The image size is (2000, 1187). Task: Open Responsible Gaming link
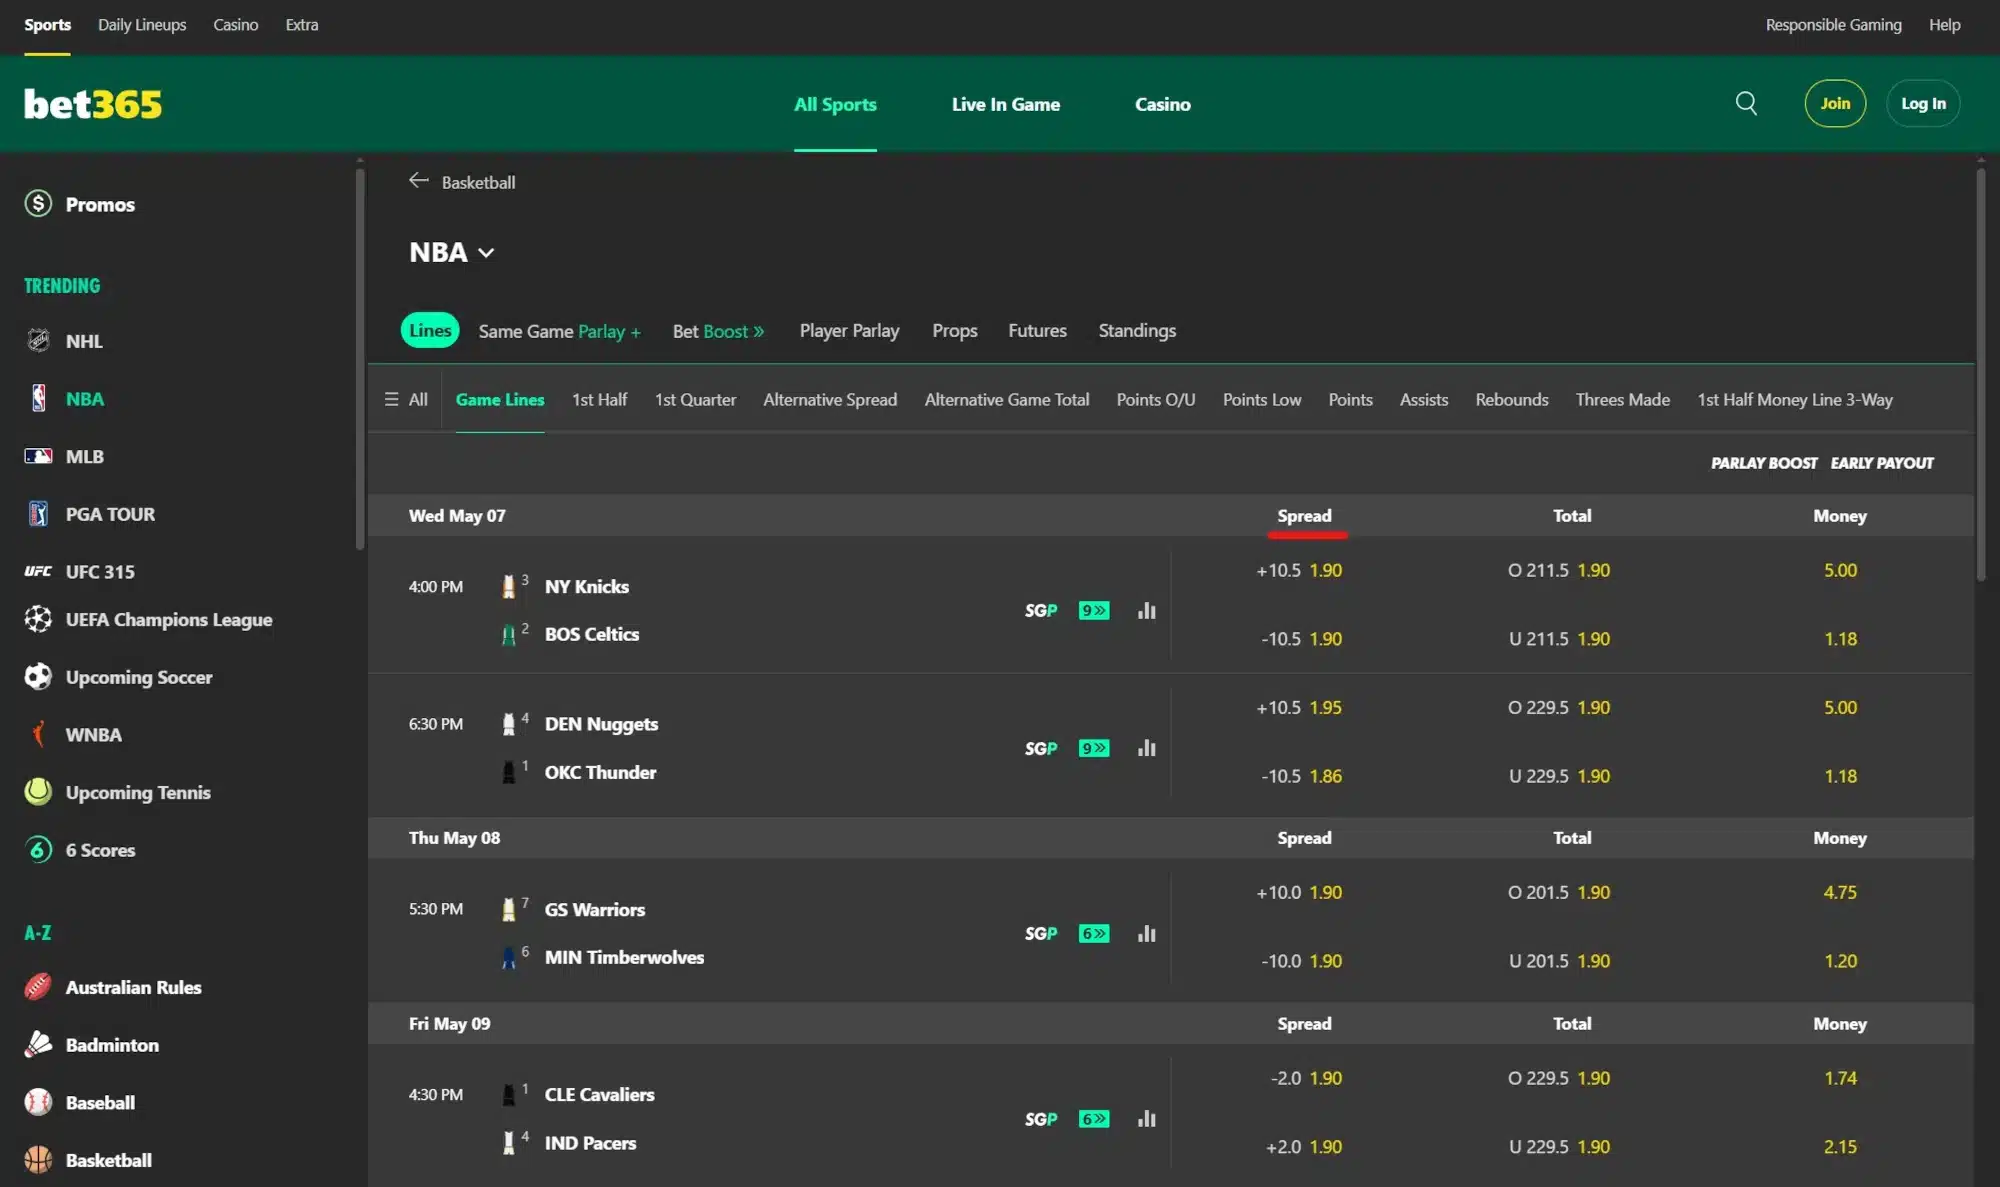(1833, 24)
